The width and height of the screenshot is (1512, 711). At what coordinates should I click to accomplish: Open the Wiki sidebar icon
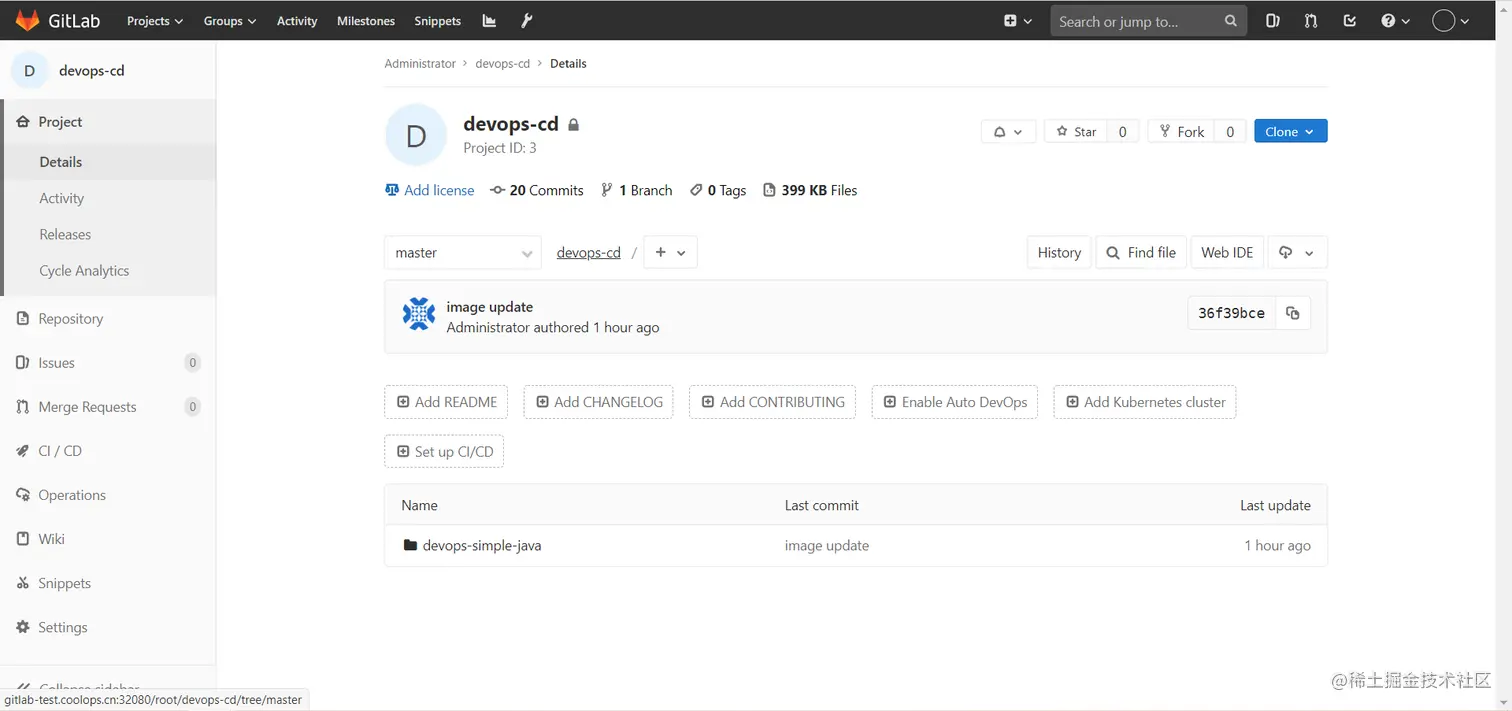tap(23, 538)
